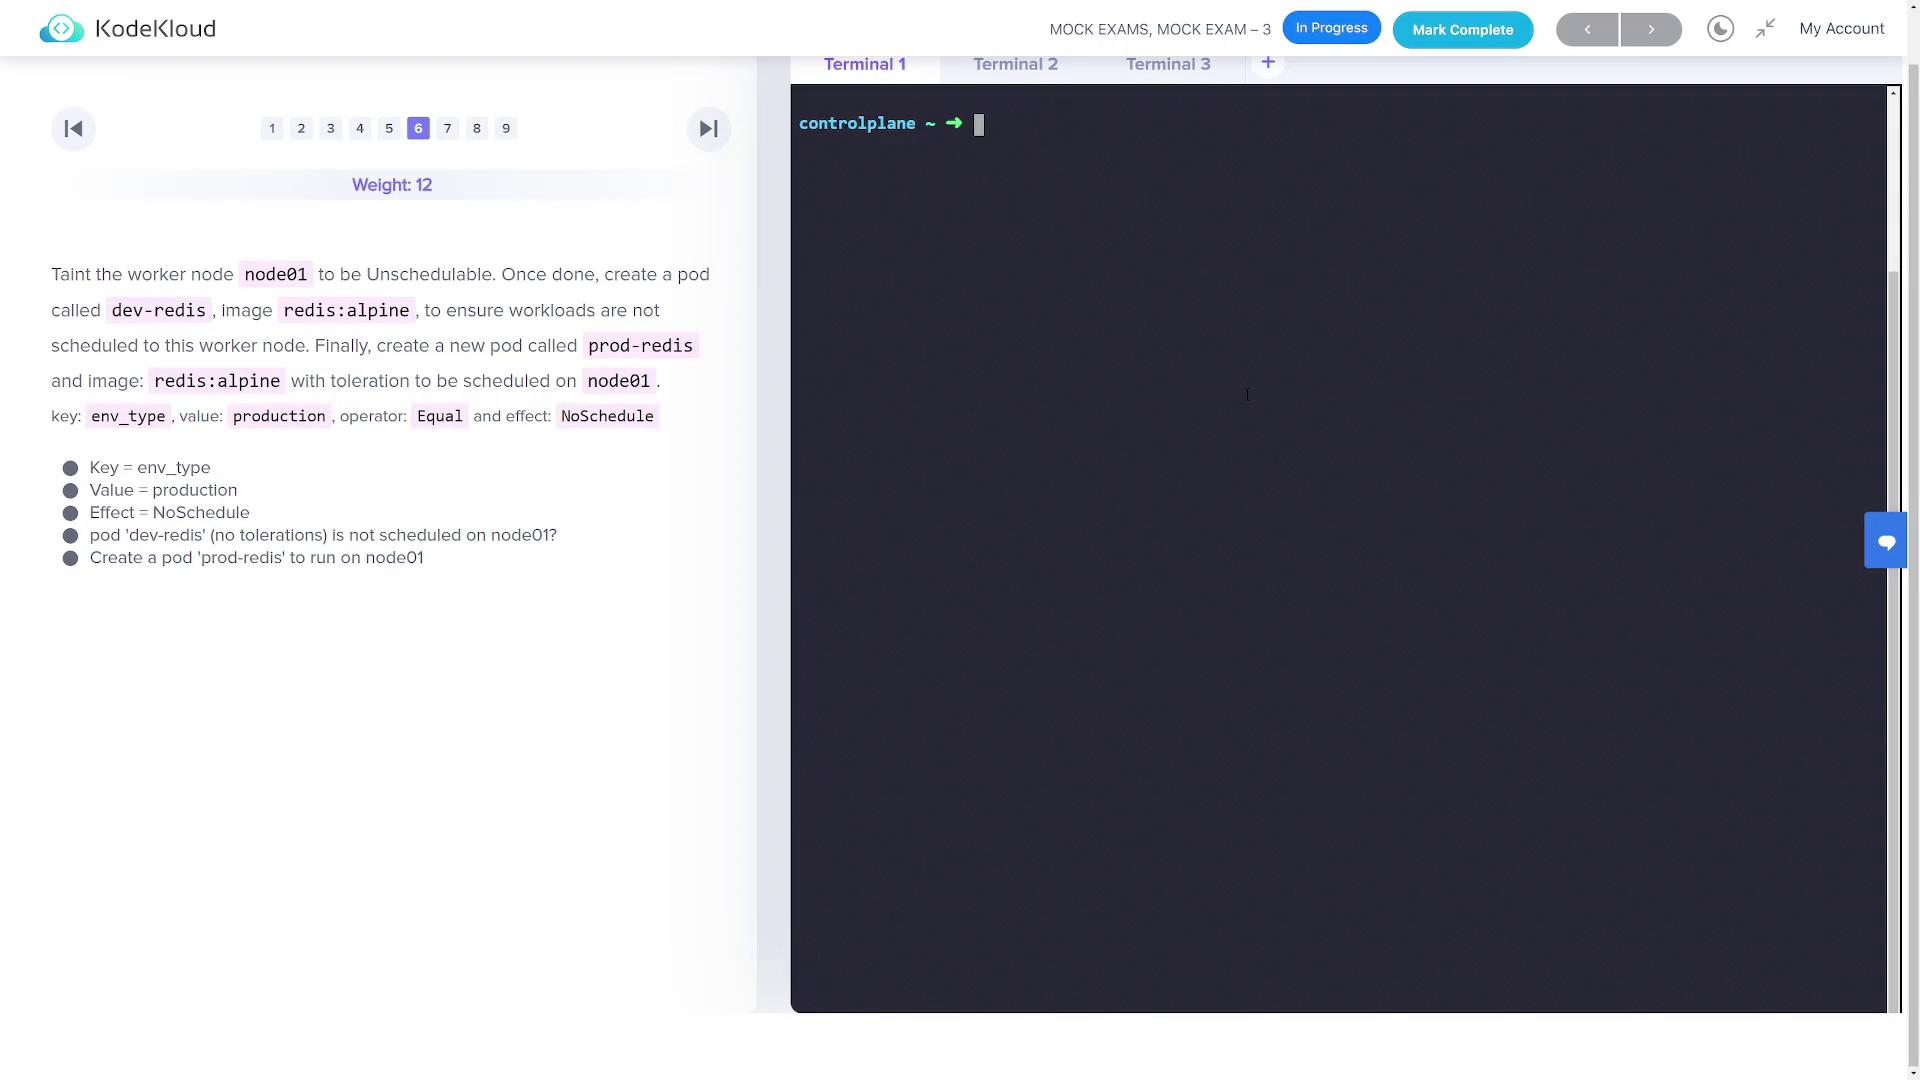Go to next lesson arrow
Screen dimensions: 1920x1080
pyautogui.click(x=1651, y=30)
